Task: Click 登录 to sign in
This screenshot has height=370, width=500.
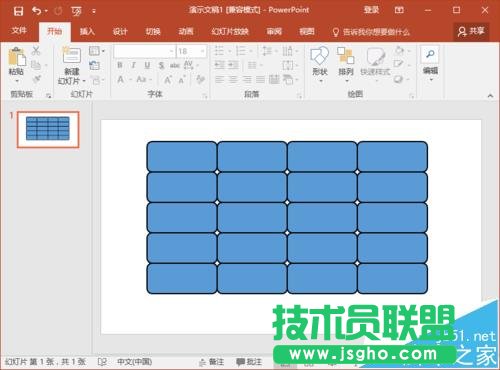Action: click(x=371, y=10)
